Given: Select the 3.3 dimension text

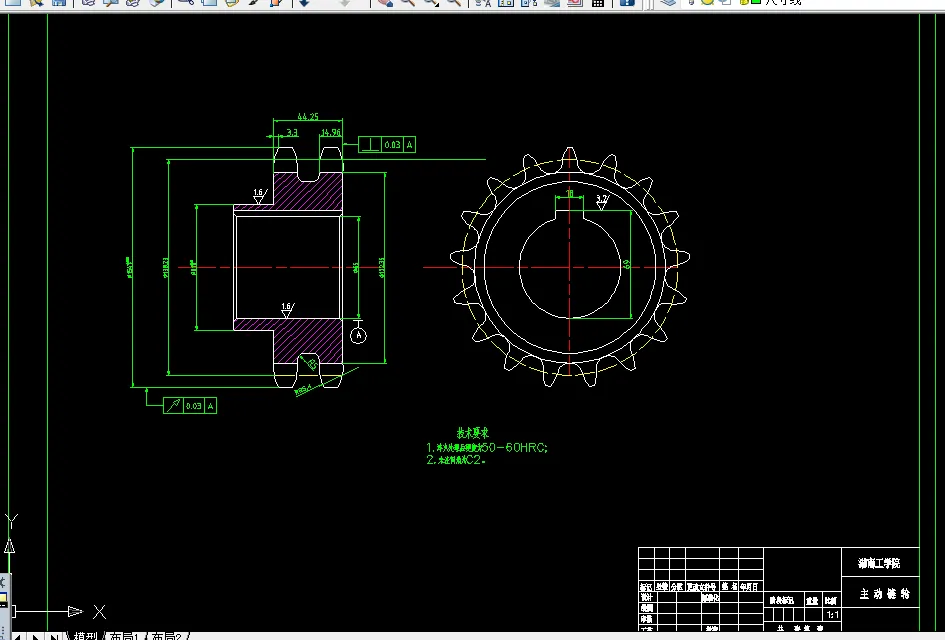Looking at the screenshot, I should [292, 132].
